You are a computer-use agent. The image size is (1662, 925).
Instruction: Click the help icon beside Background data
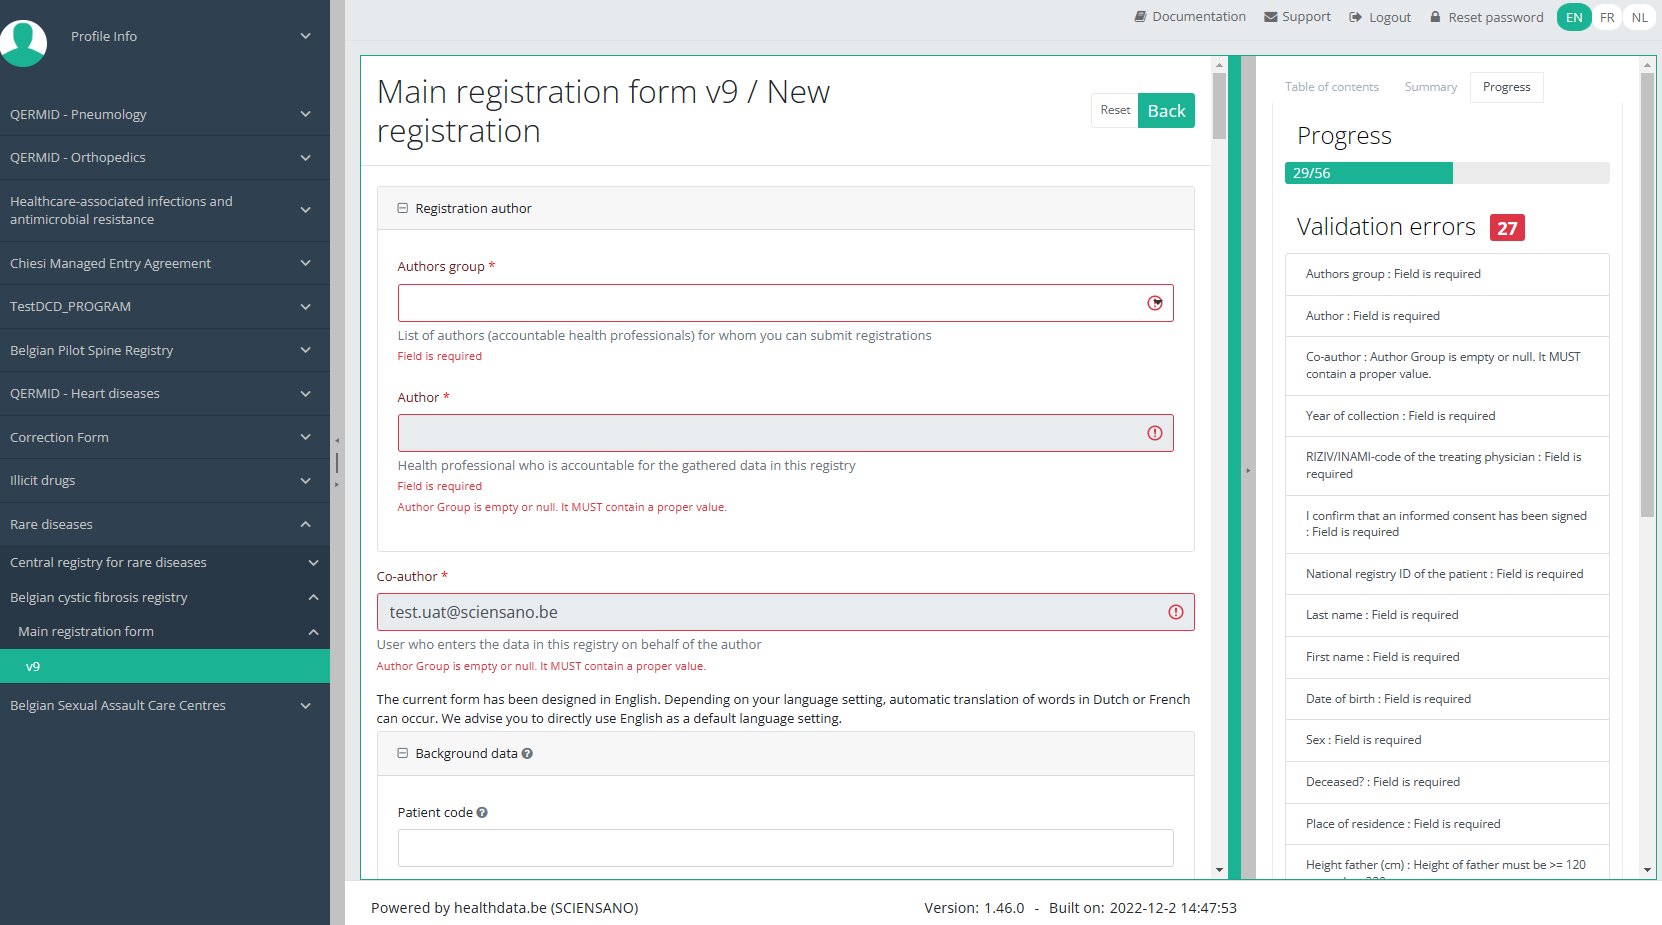527,754
